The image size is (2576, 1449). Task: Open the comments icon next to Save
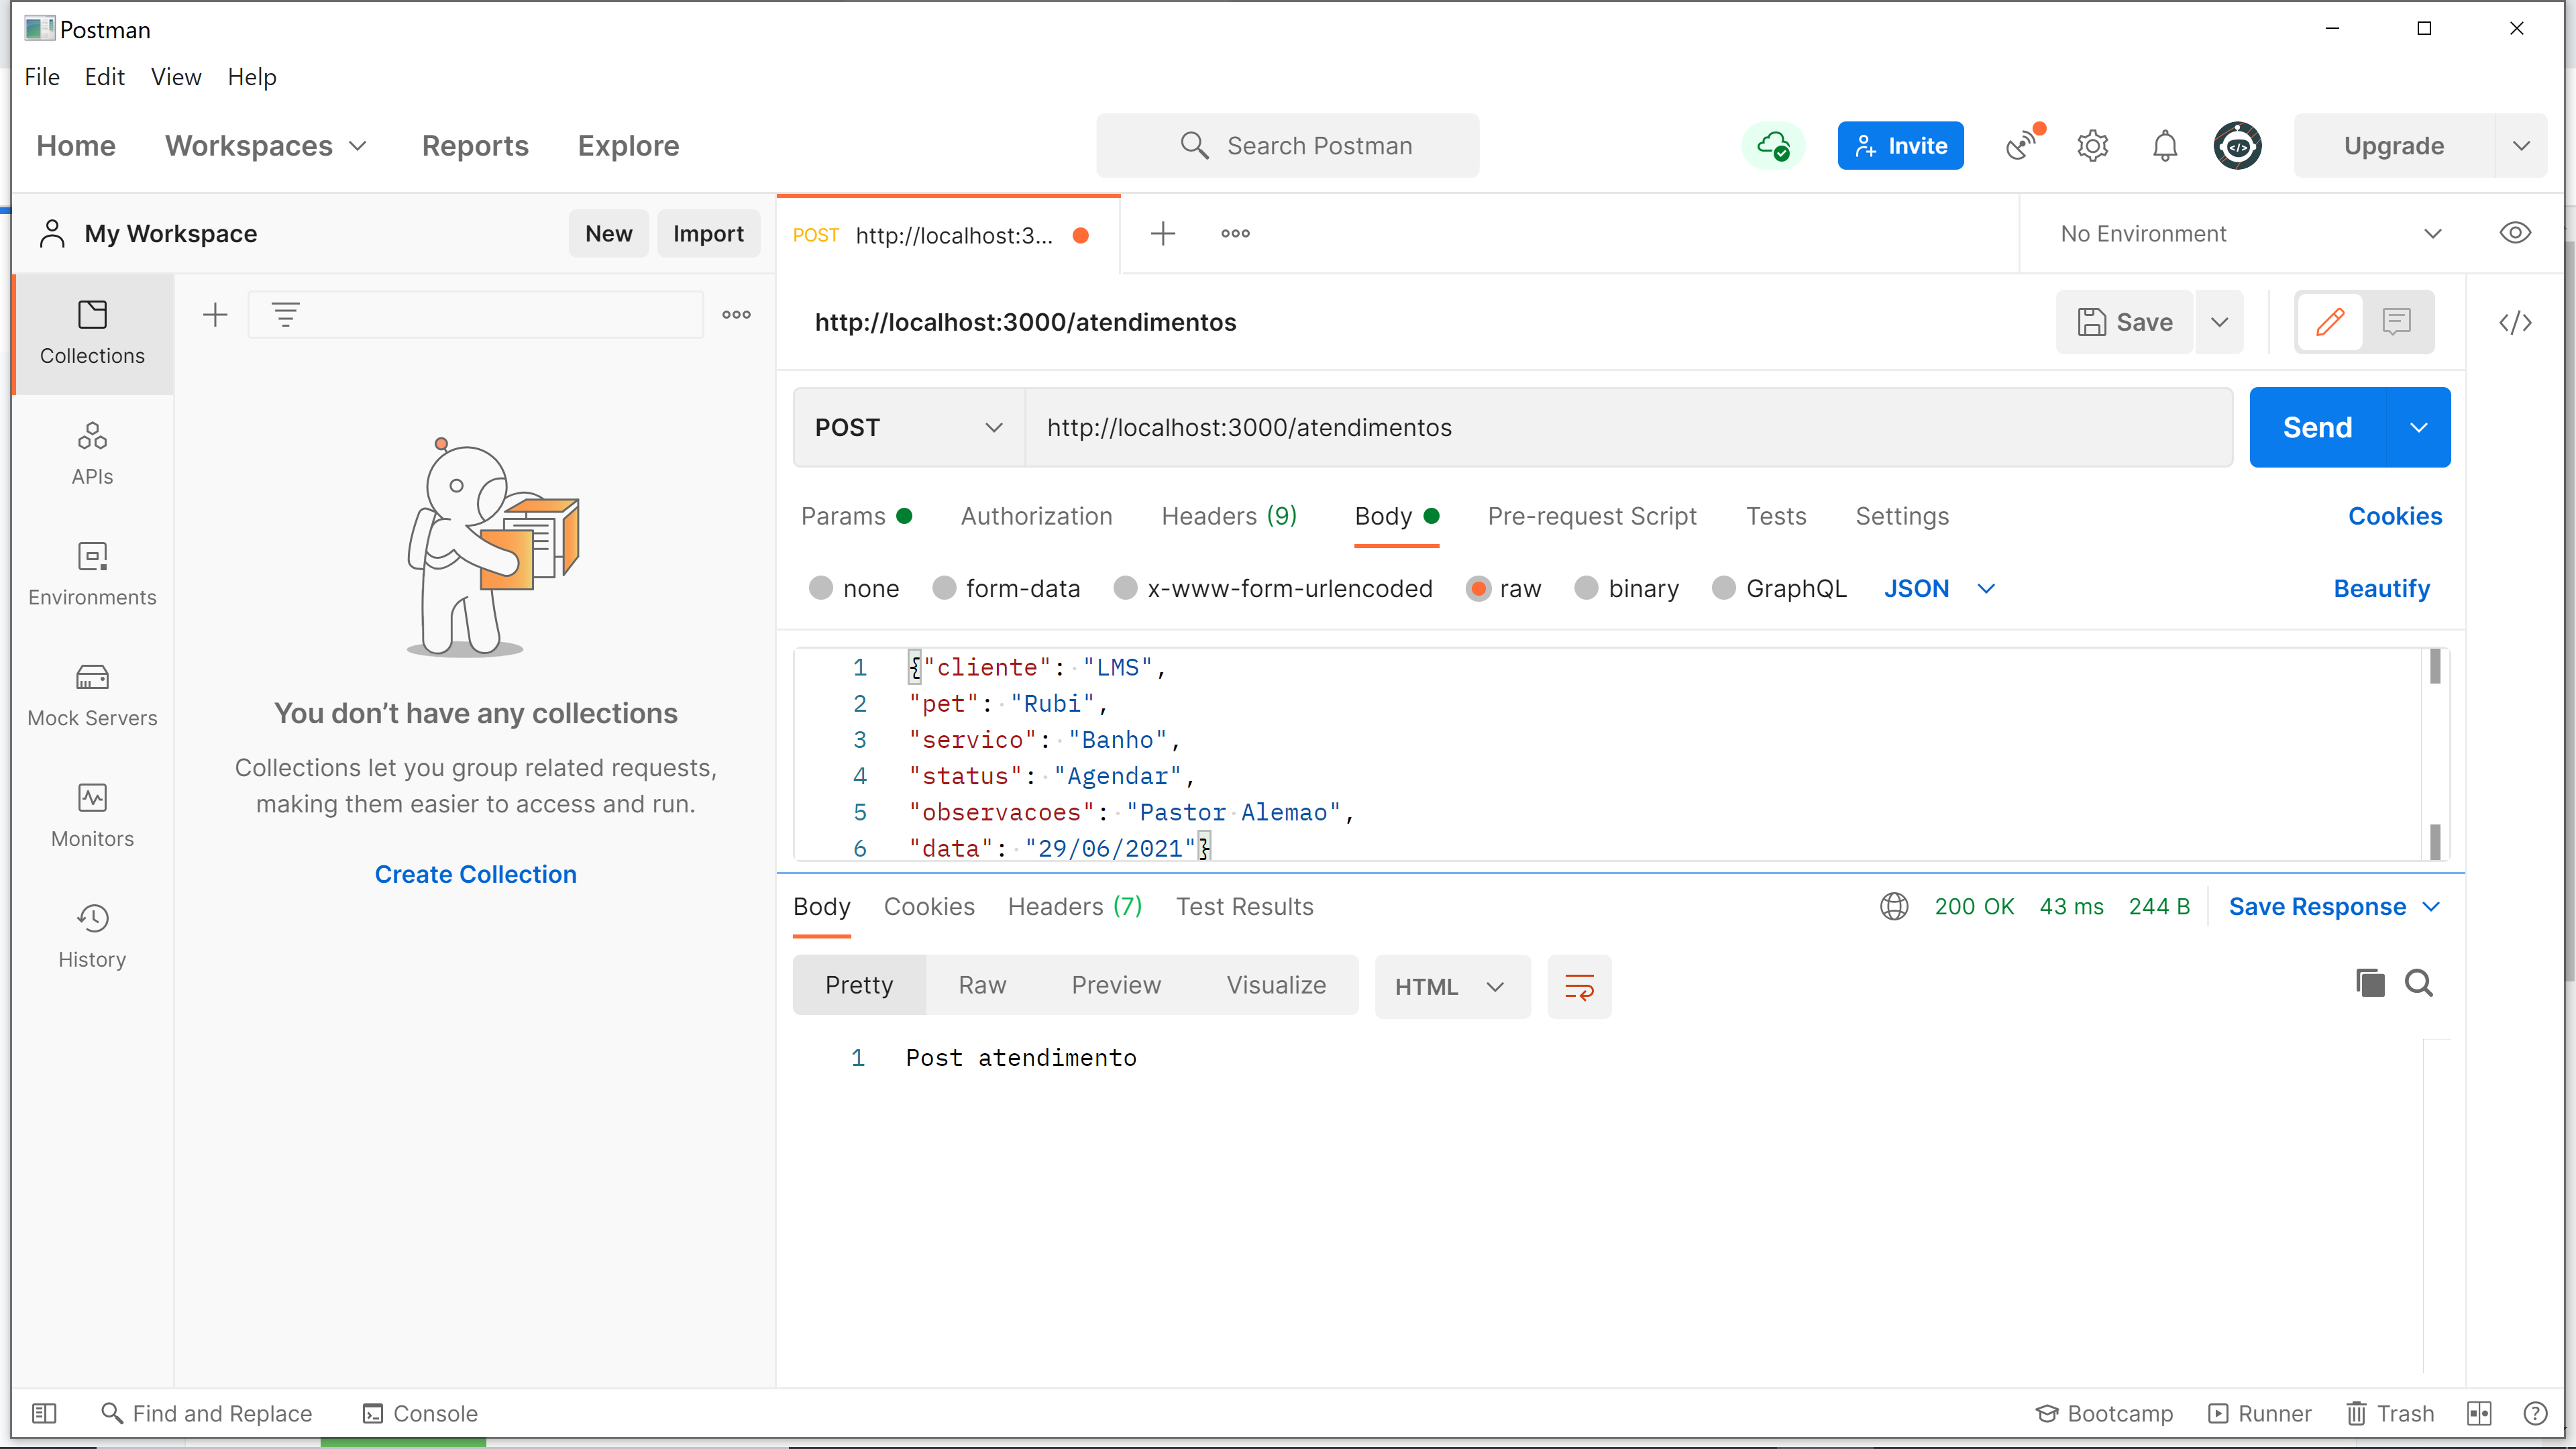[2397, 322]
